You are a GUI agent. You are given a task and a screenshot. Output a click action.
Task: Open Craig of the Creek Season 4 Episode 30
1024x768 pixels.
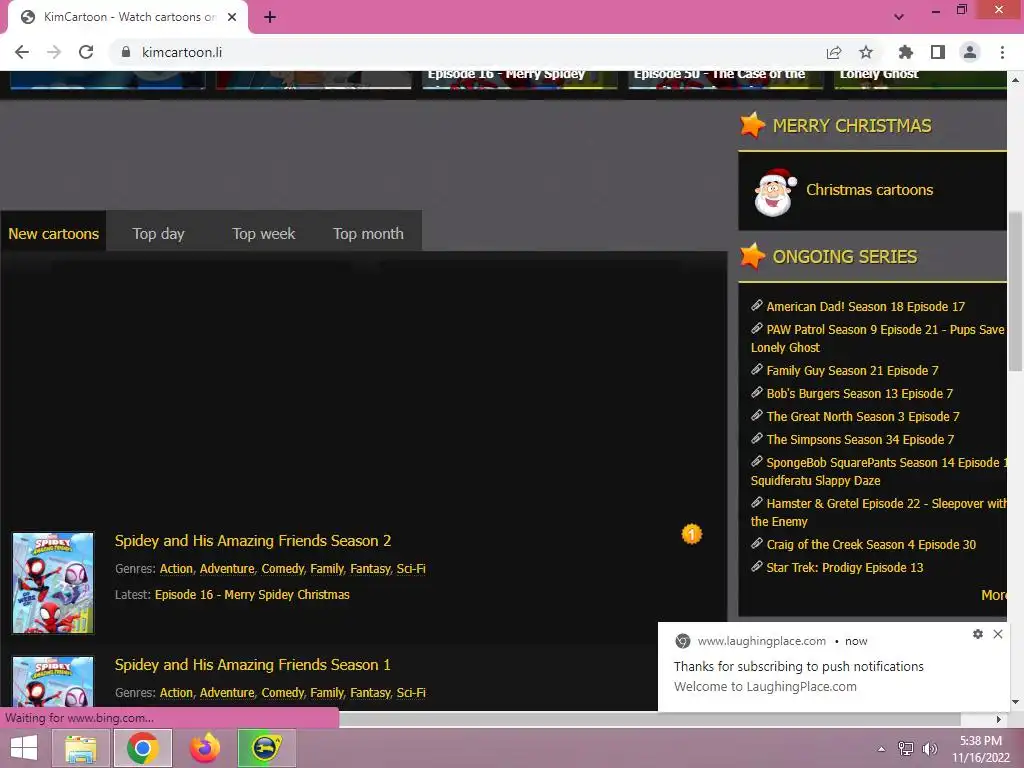(871, 544)
